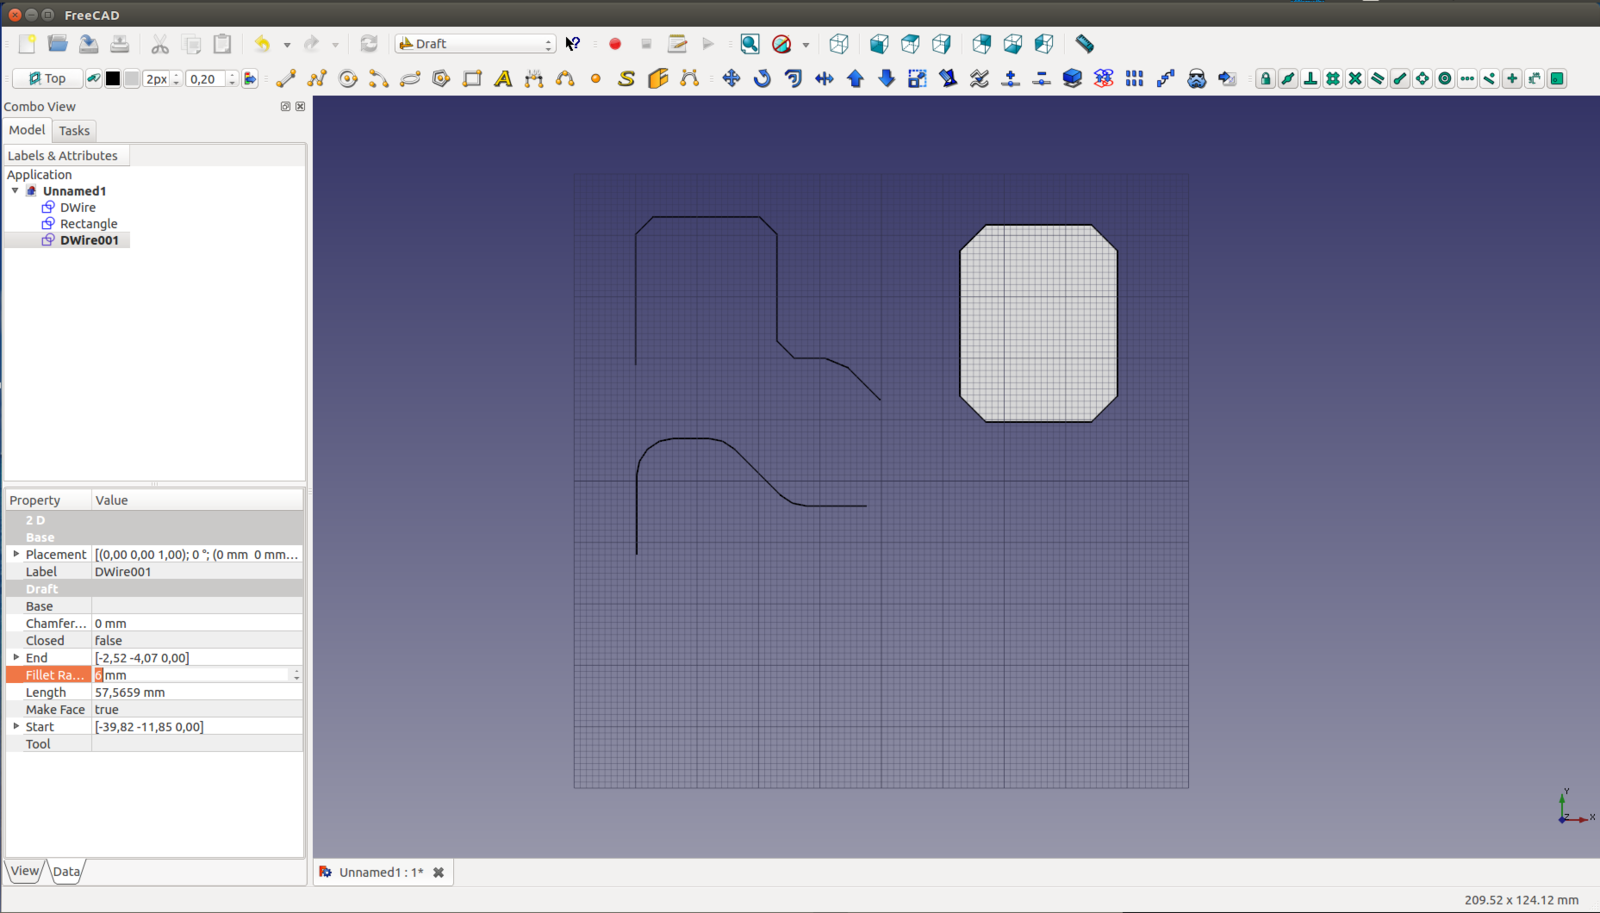Select the Draft Line tool

(286, 79)
